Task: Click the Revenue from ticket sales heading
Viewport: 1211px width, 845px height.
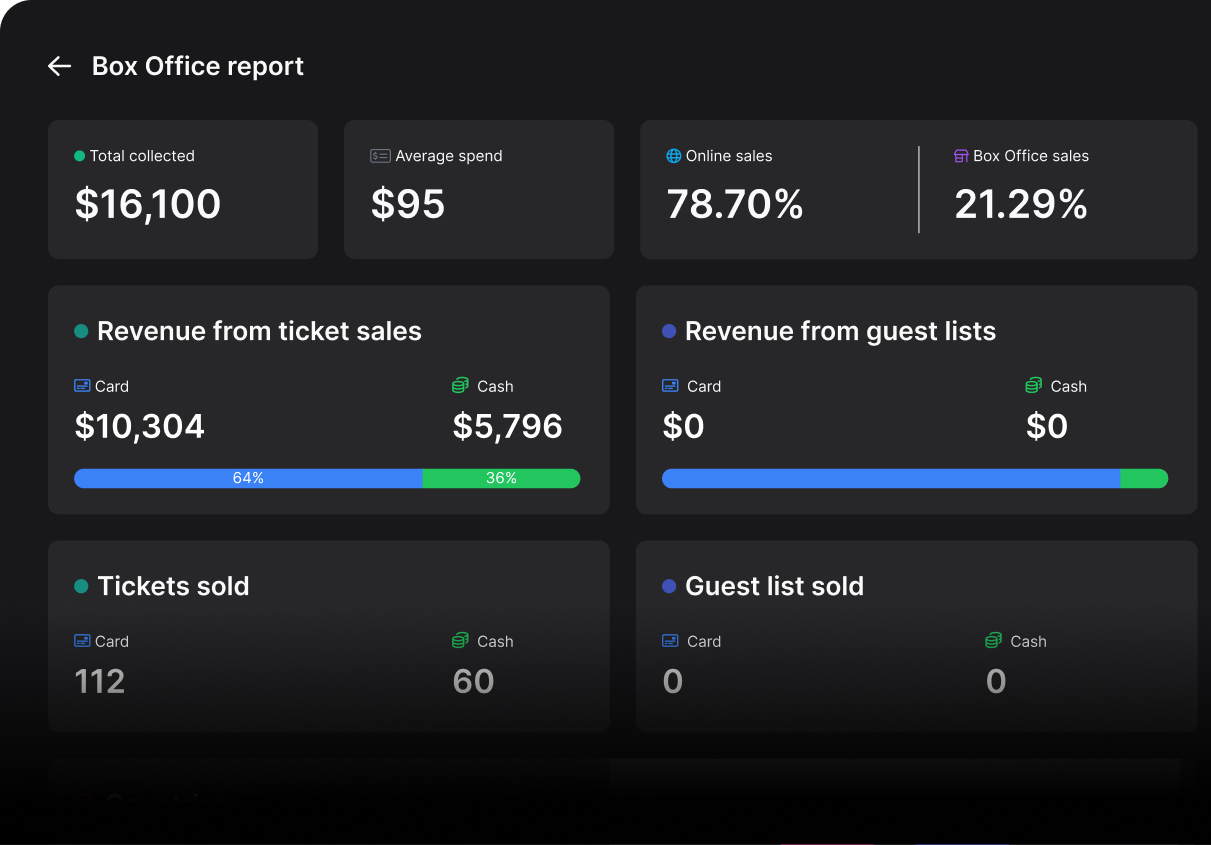Action: tap(259, 331)
